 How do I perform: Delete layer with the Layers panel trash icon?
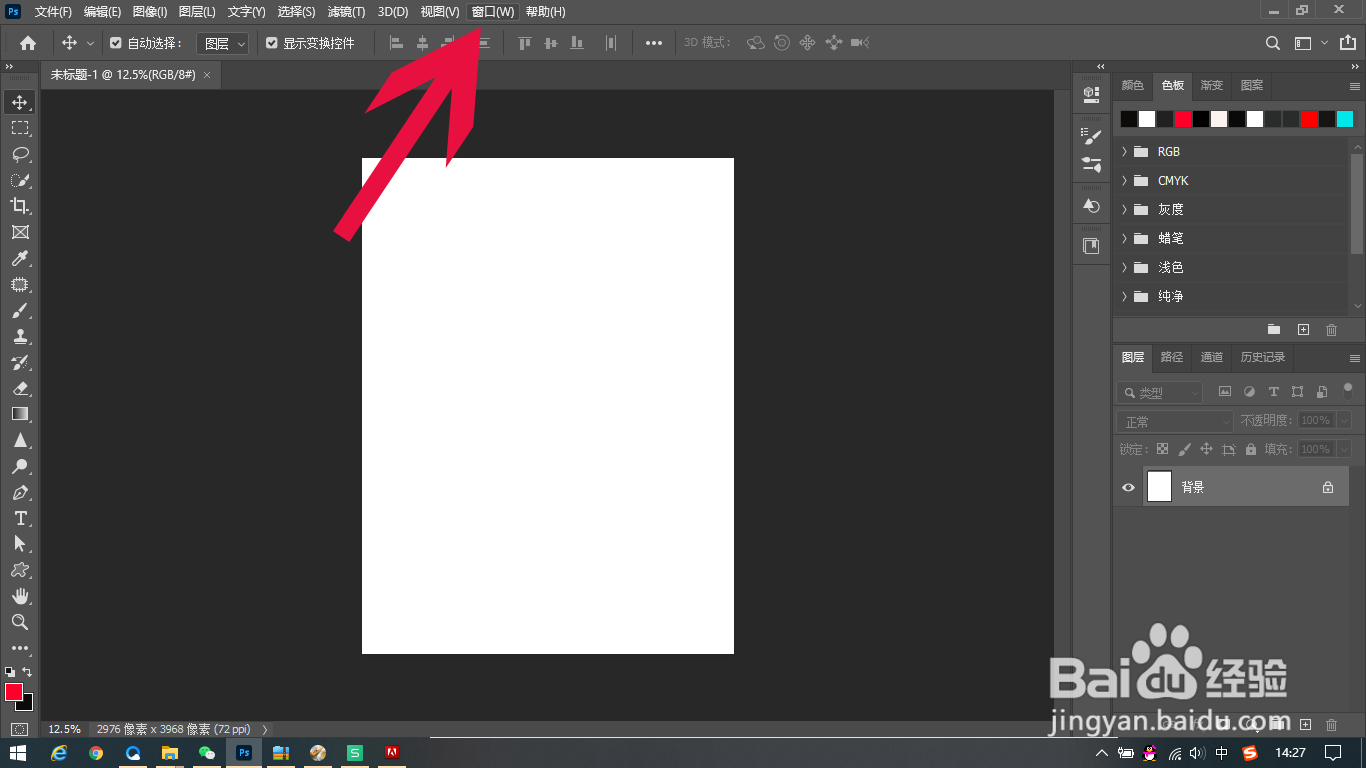click(x=1331, y=724)
